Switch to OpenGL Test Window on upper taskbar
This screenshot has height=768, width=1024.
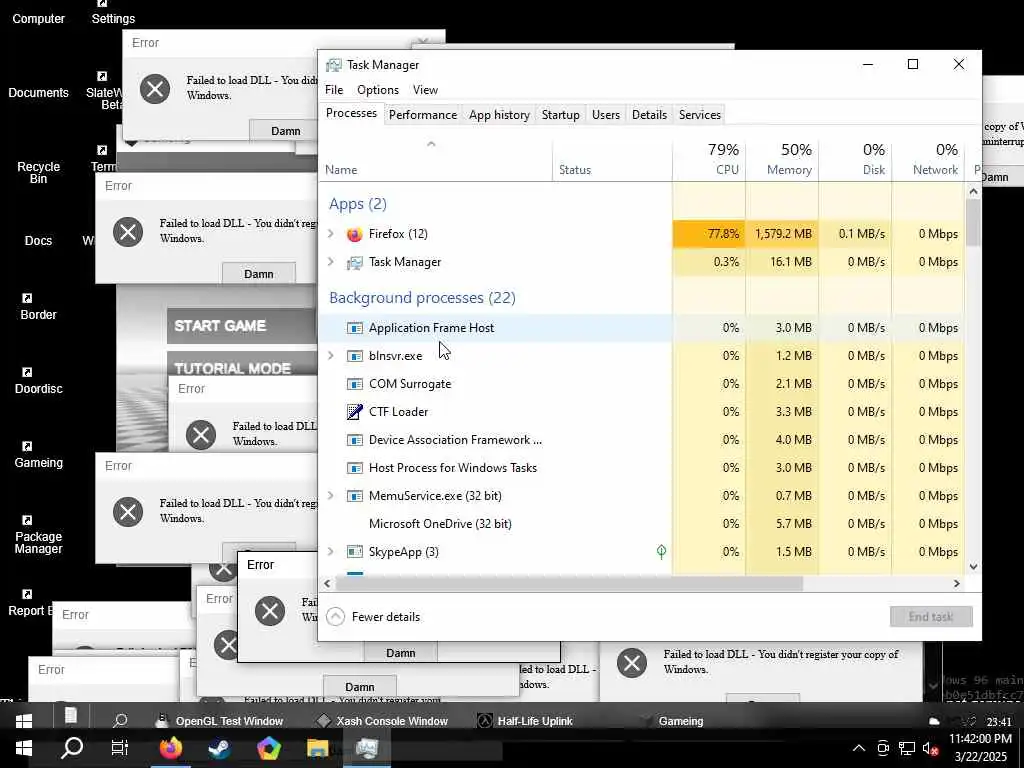[220, 721]
